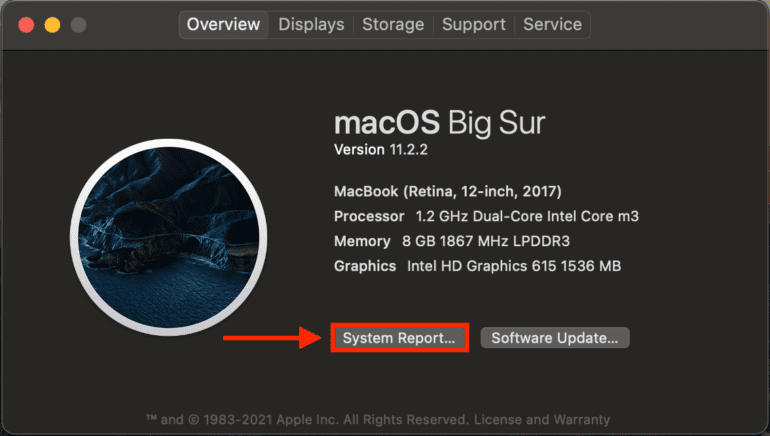Click the MacBook (Retina, 12-inch, 2017) model text

pyautogui.click(x=447, y=191)
